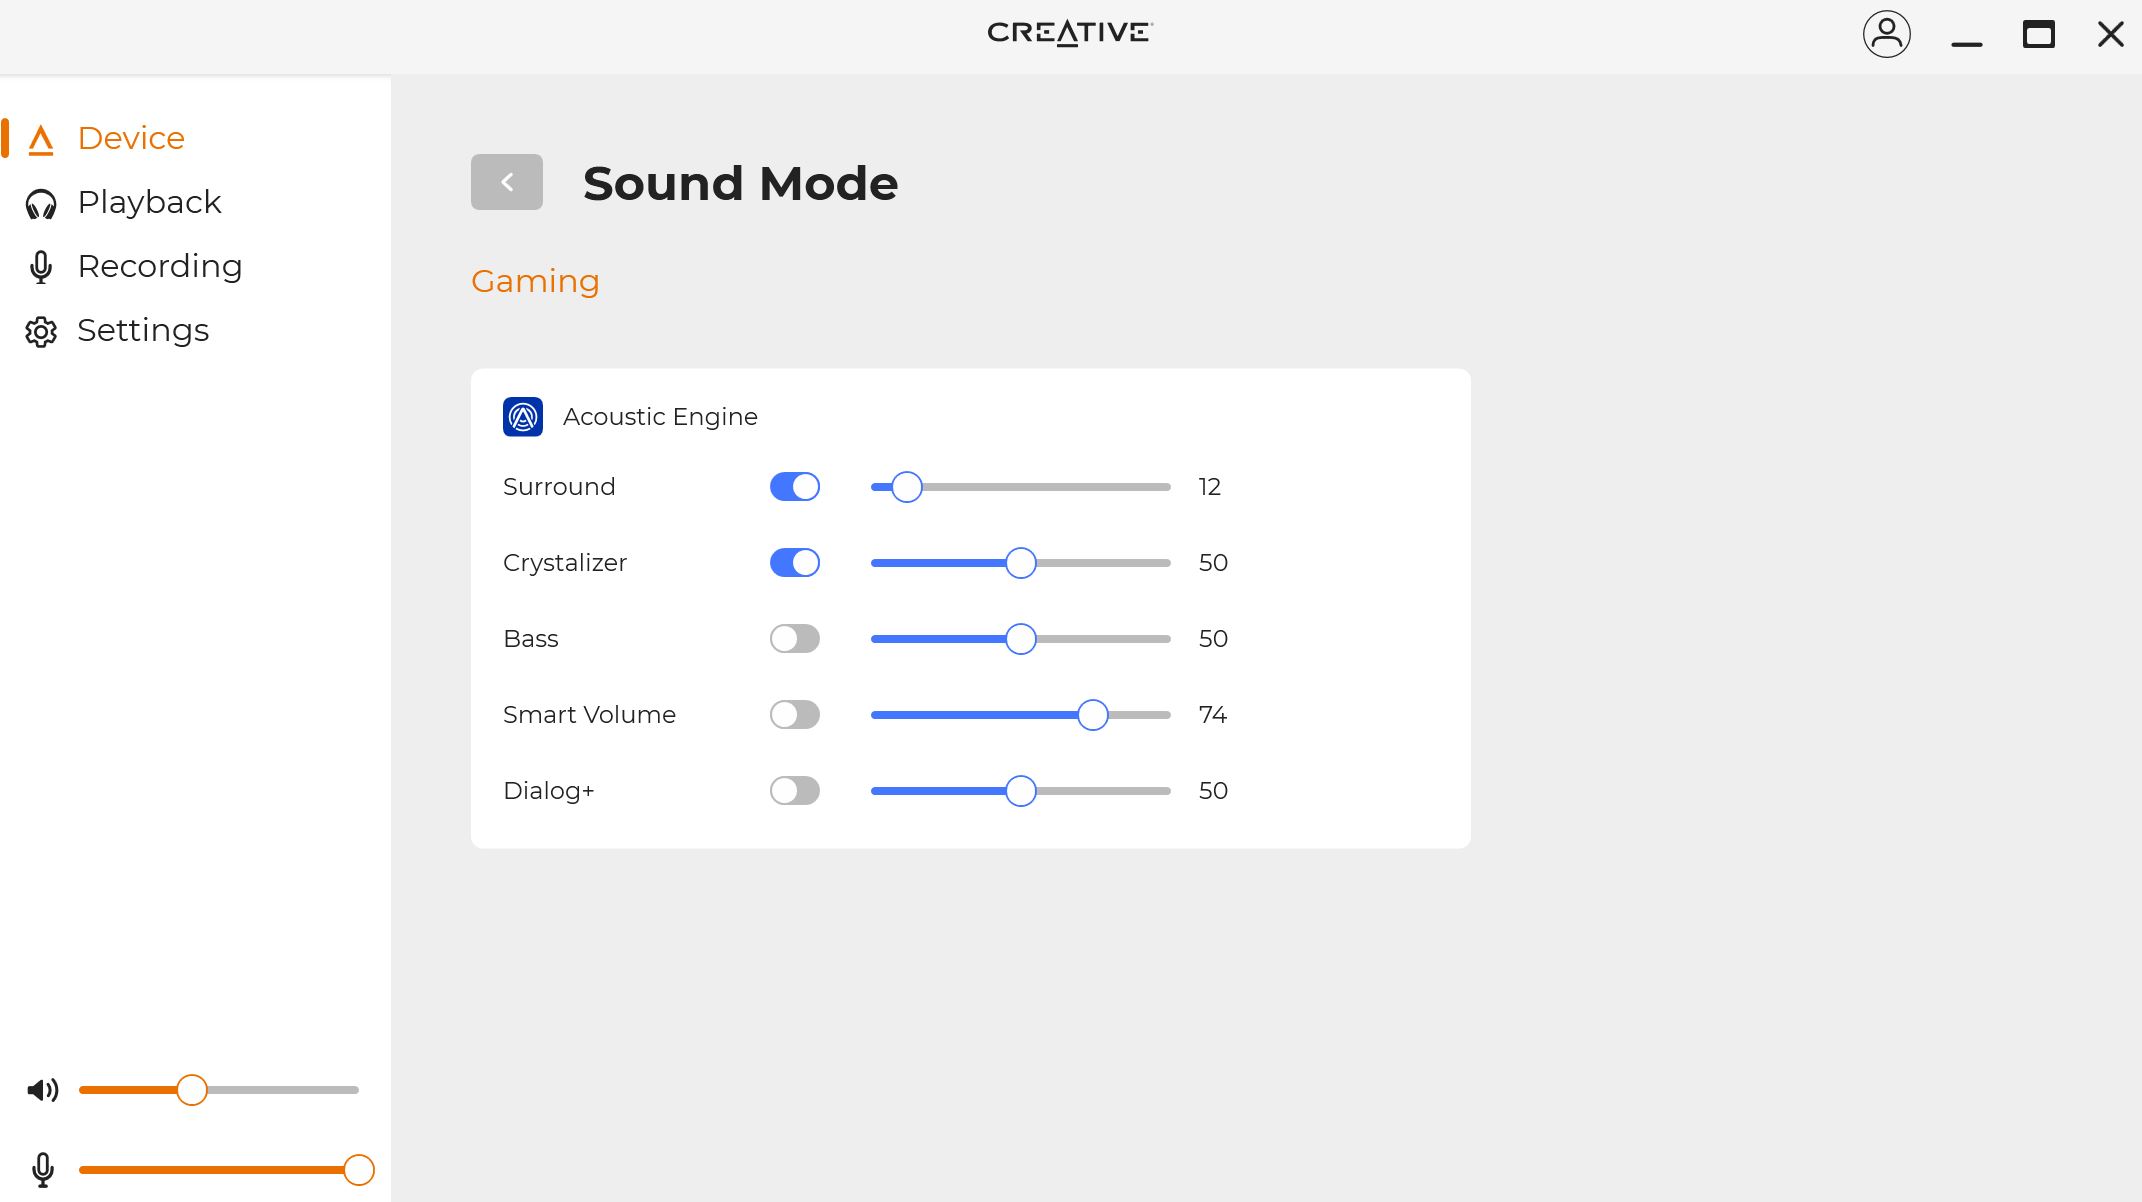The height and width of the screenshot is (1202, 2142).
Task: Turn on Smart Volume
Action: (795, 715)
